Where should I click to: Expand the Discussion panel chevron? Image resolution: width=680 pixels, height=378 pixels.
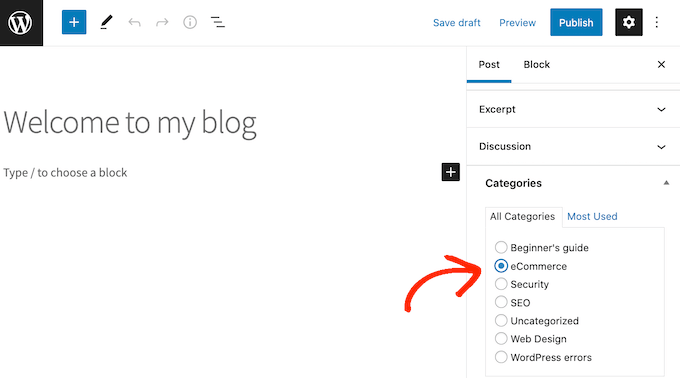(661, 147)
